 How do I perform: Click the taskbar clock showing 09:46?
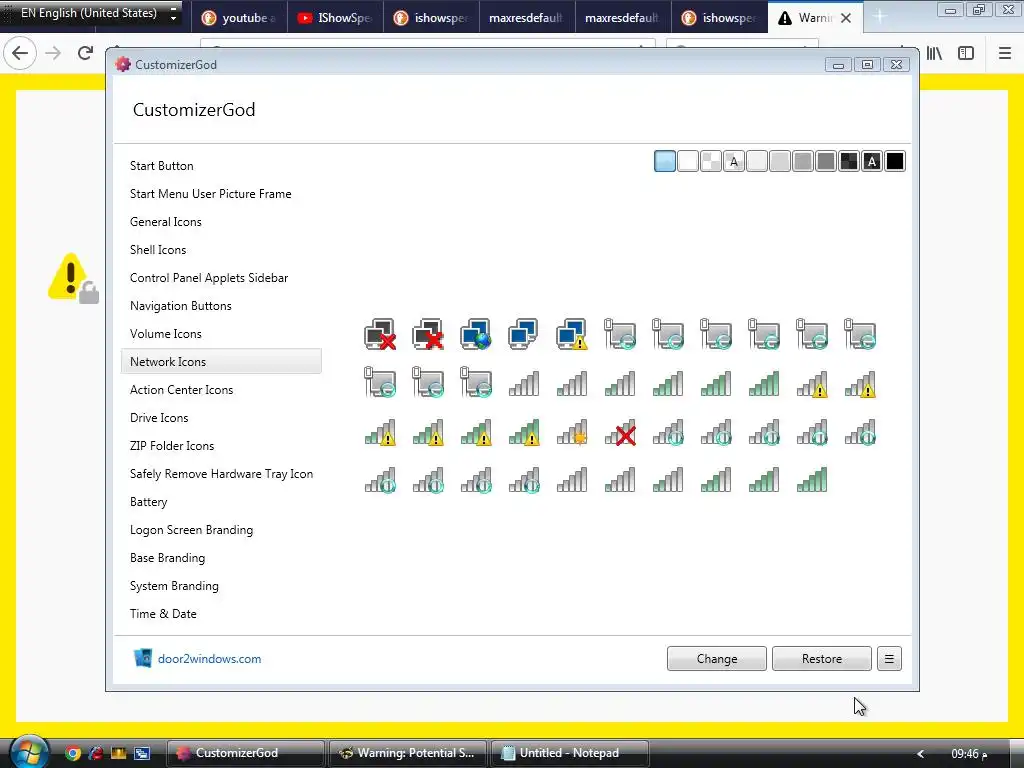(969, 754)
